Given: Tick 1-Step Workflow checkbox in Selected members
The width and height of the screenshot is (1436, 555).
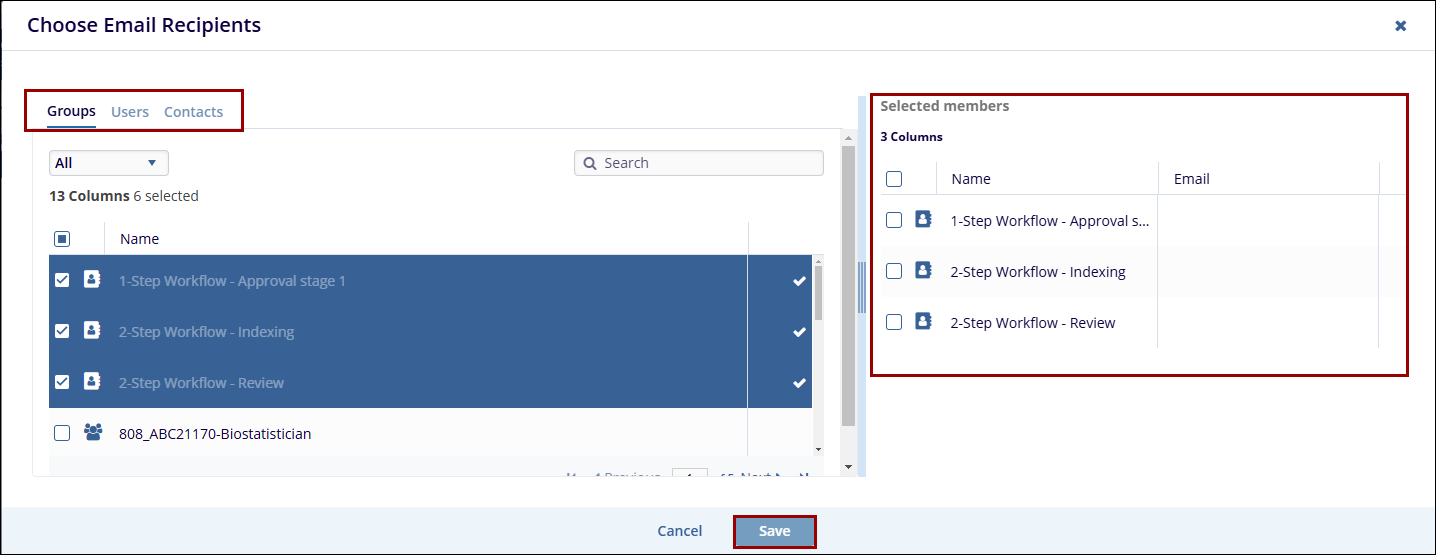Looking at the screenshot, I should pos(894,221).
